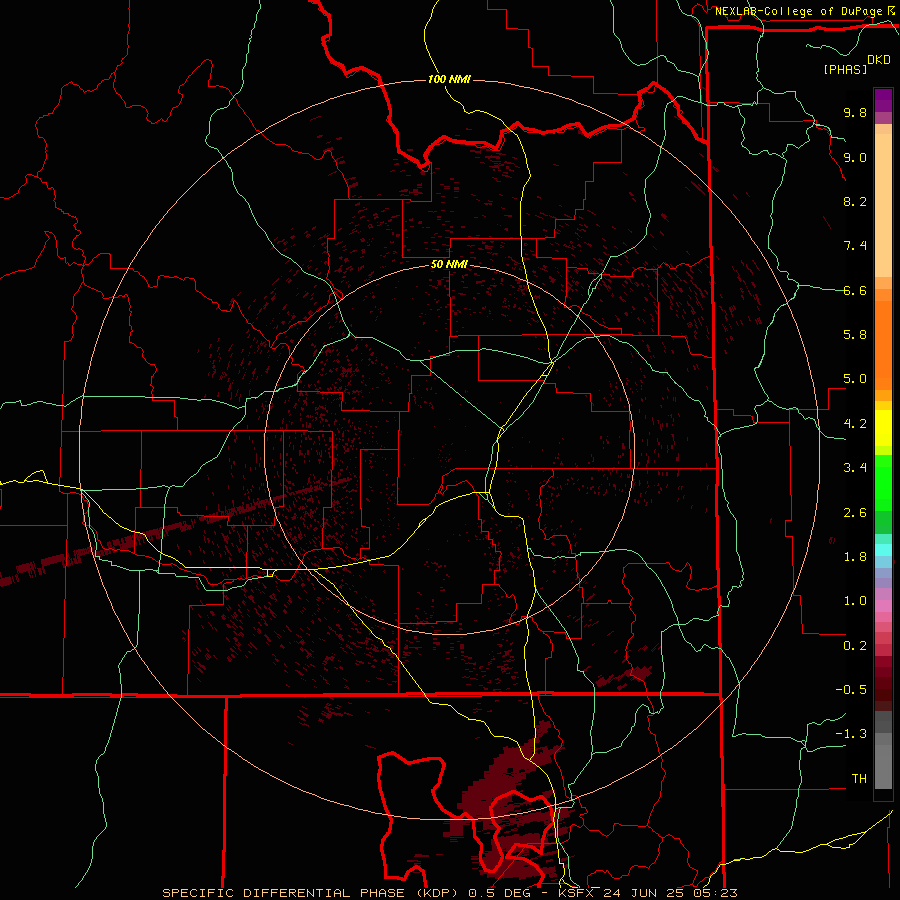Click the 4.2 scale value
This screenshot has height=900, width=900.
pos(855,424)
